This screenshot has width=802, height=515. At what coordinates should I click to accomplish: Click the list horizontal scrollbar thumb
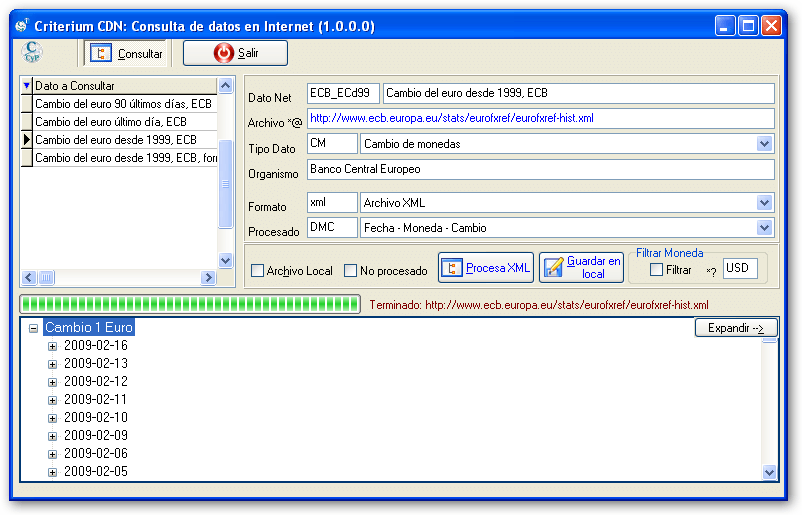[46, 277]
